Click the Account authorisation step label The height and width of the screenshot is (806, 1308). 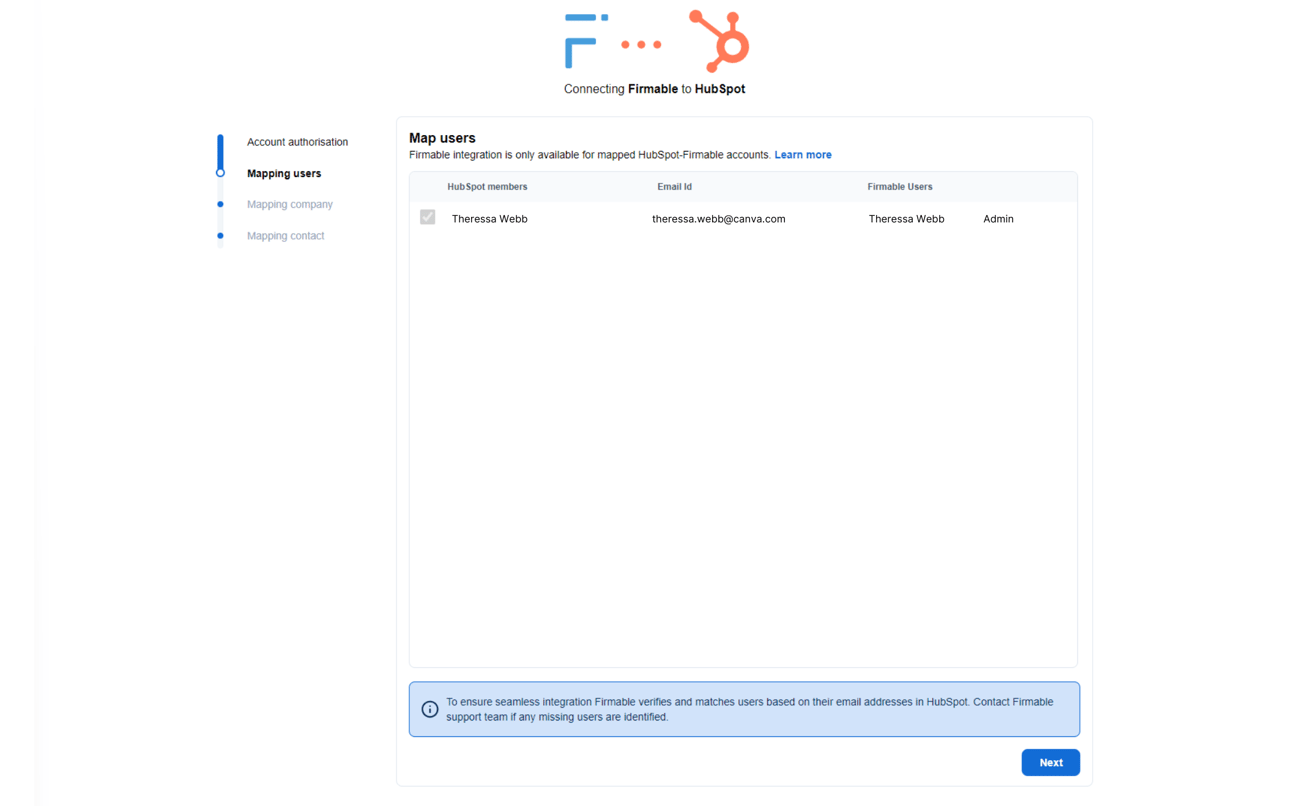pyautogui.click(x=297, y=141)
